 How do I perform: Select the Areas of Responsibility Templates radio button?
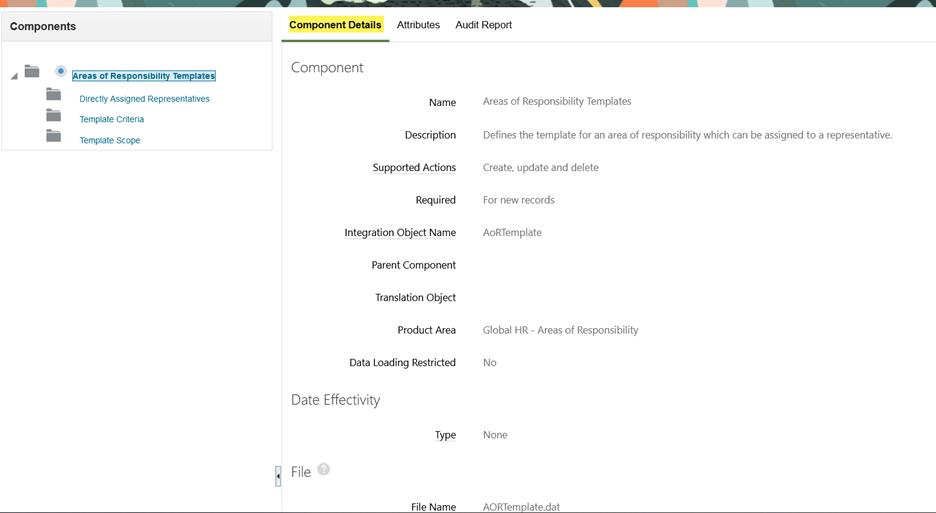pyautogui.click(x=60, y=71)
